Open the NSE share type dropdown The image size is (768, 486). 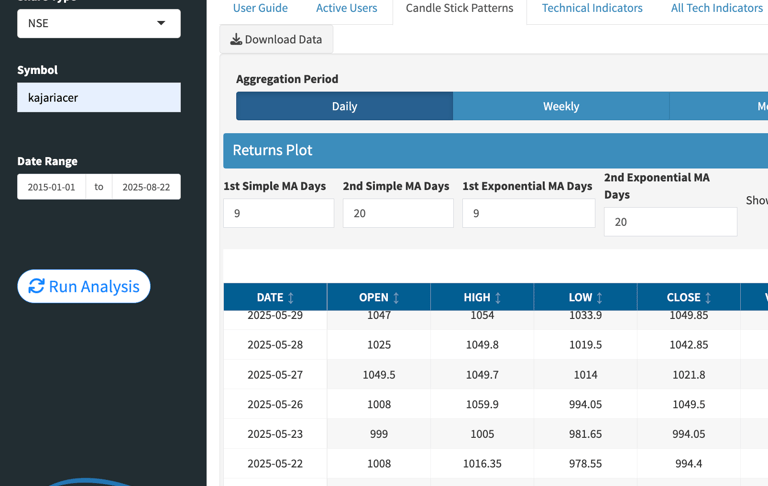click(x=99, y=24)
